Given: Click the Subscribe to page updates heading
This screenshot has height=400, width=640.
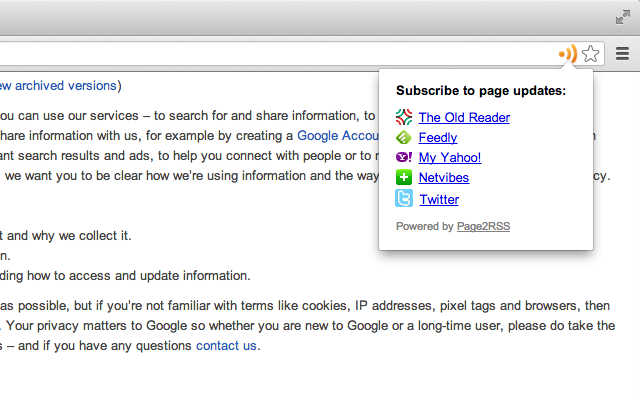Looking at the screenshot, I should point(481,91).
